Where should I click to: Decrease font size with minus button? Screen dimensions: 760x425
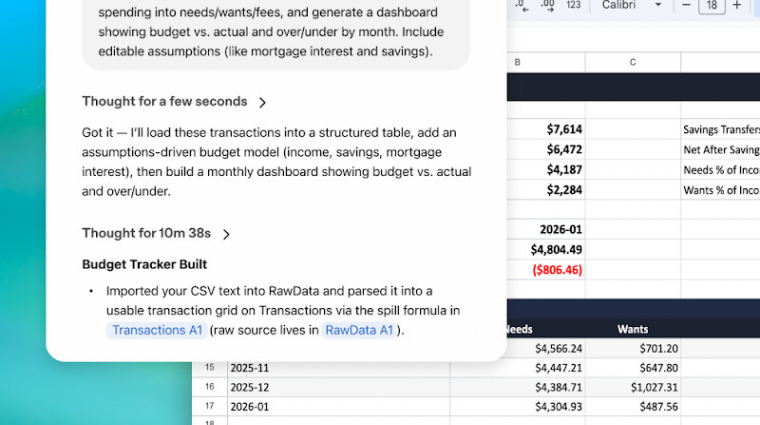686,5
